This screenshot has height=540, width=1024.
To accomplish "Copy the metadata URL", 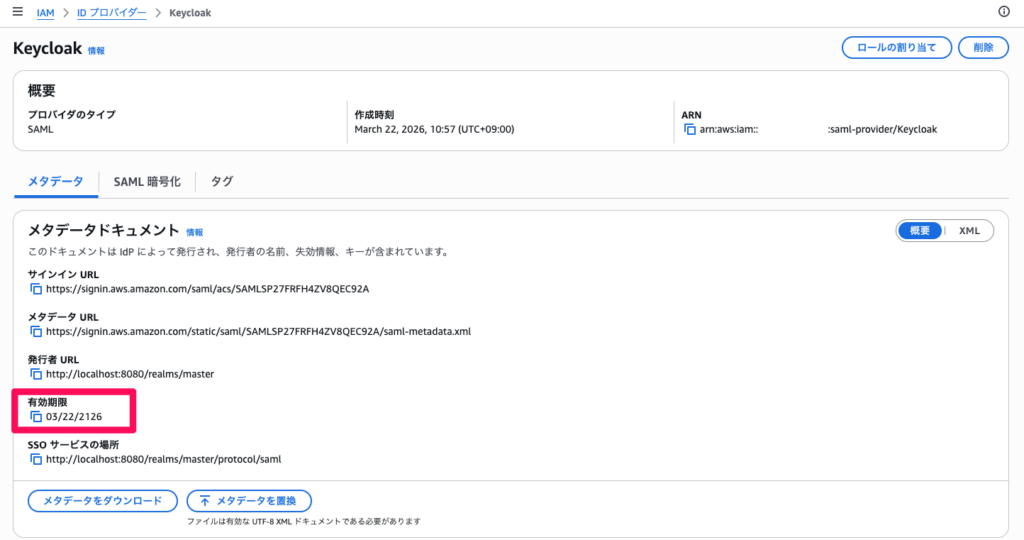I will 36,331.
